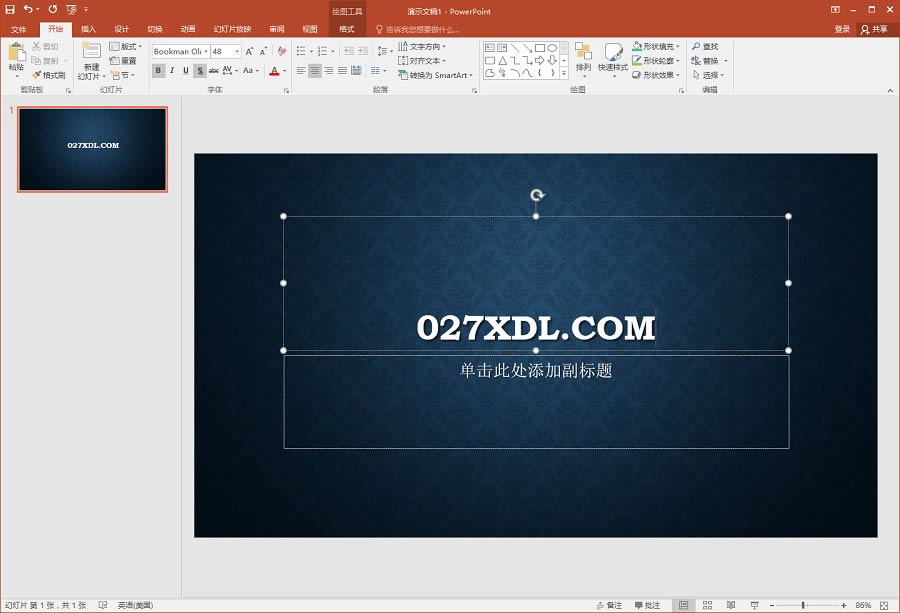Click the Clear Formatting eraser icon
Image resolution: width=900 pixels, height=613 pixels.
point(281,52)
